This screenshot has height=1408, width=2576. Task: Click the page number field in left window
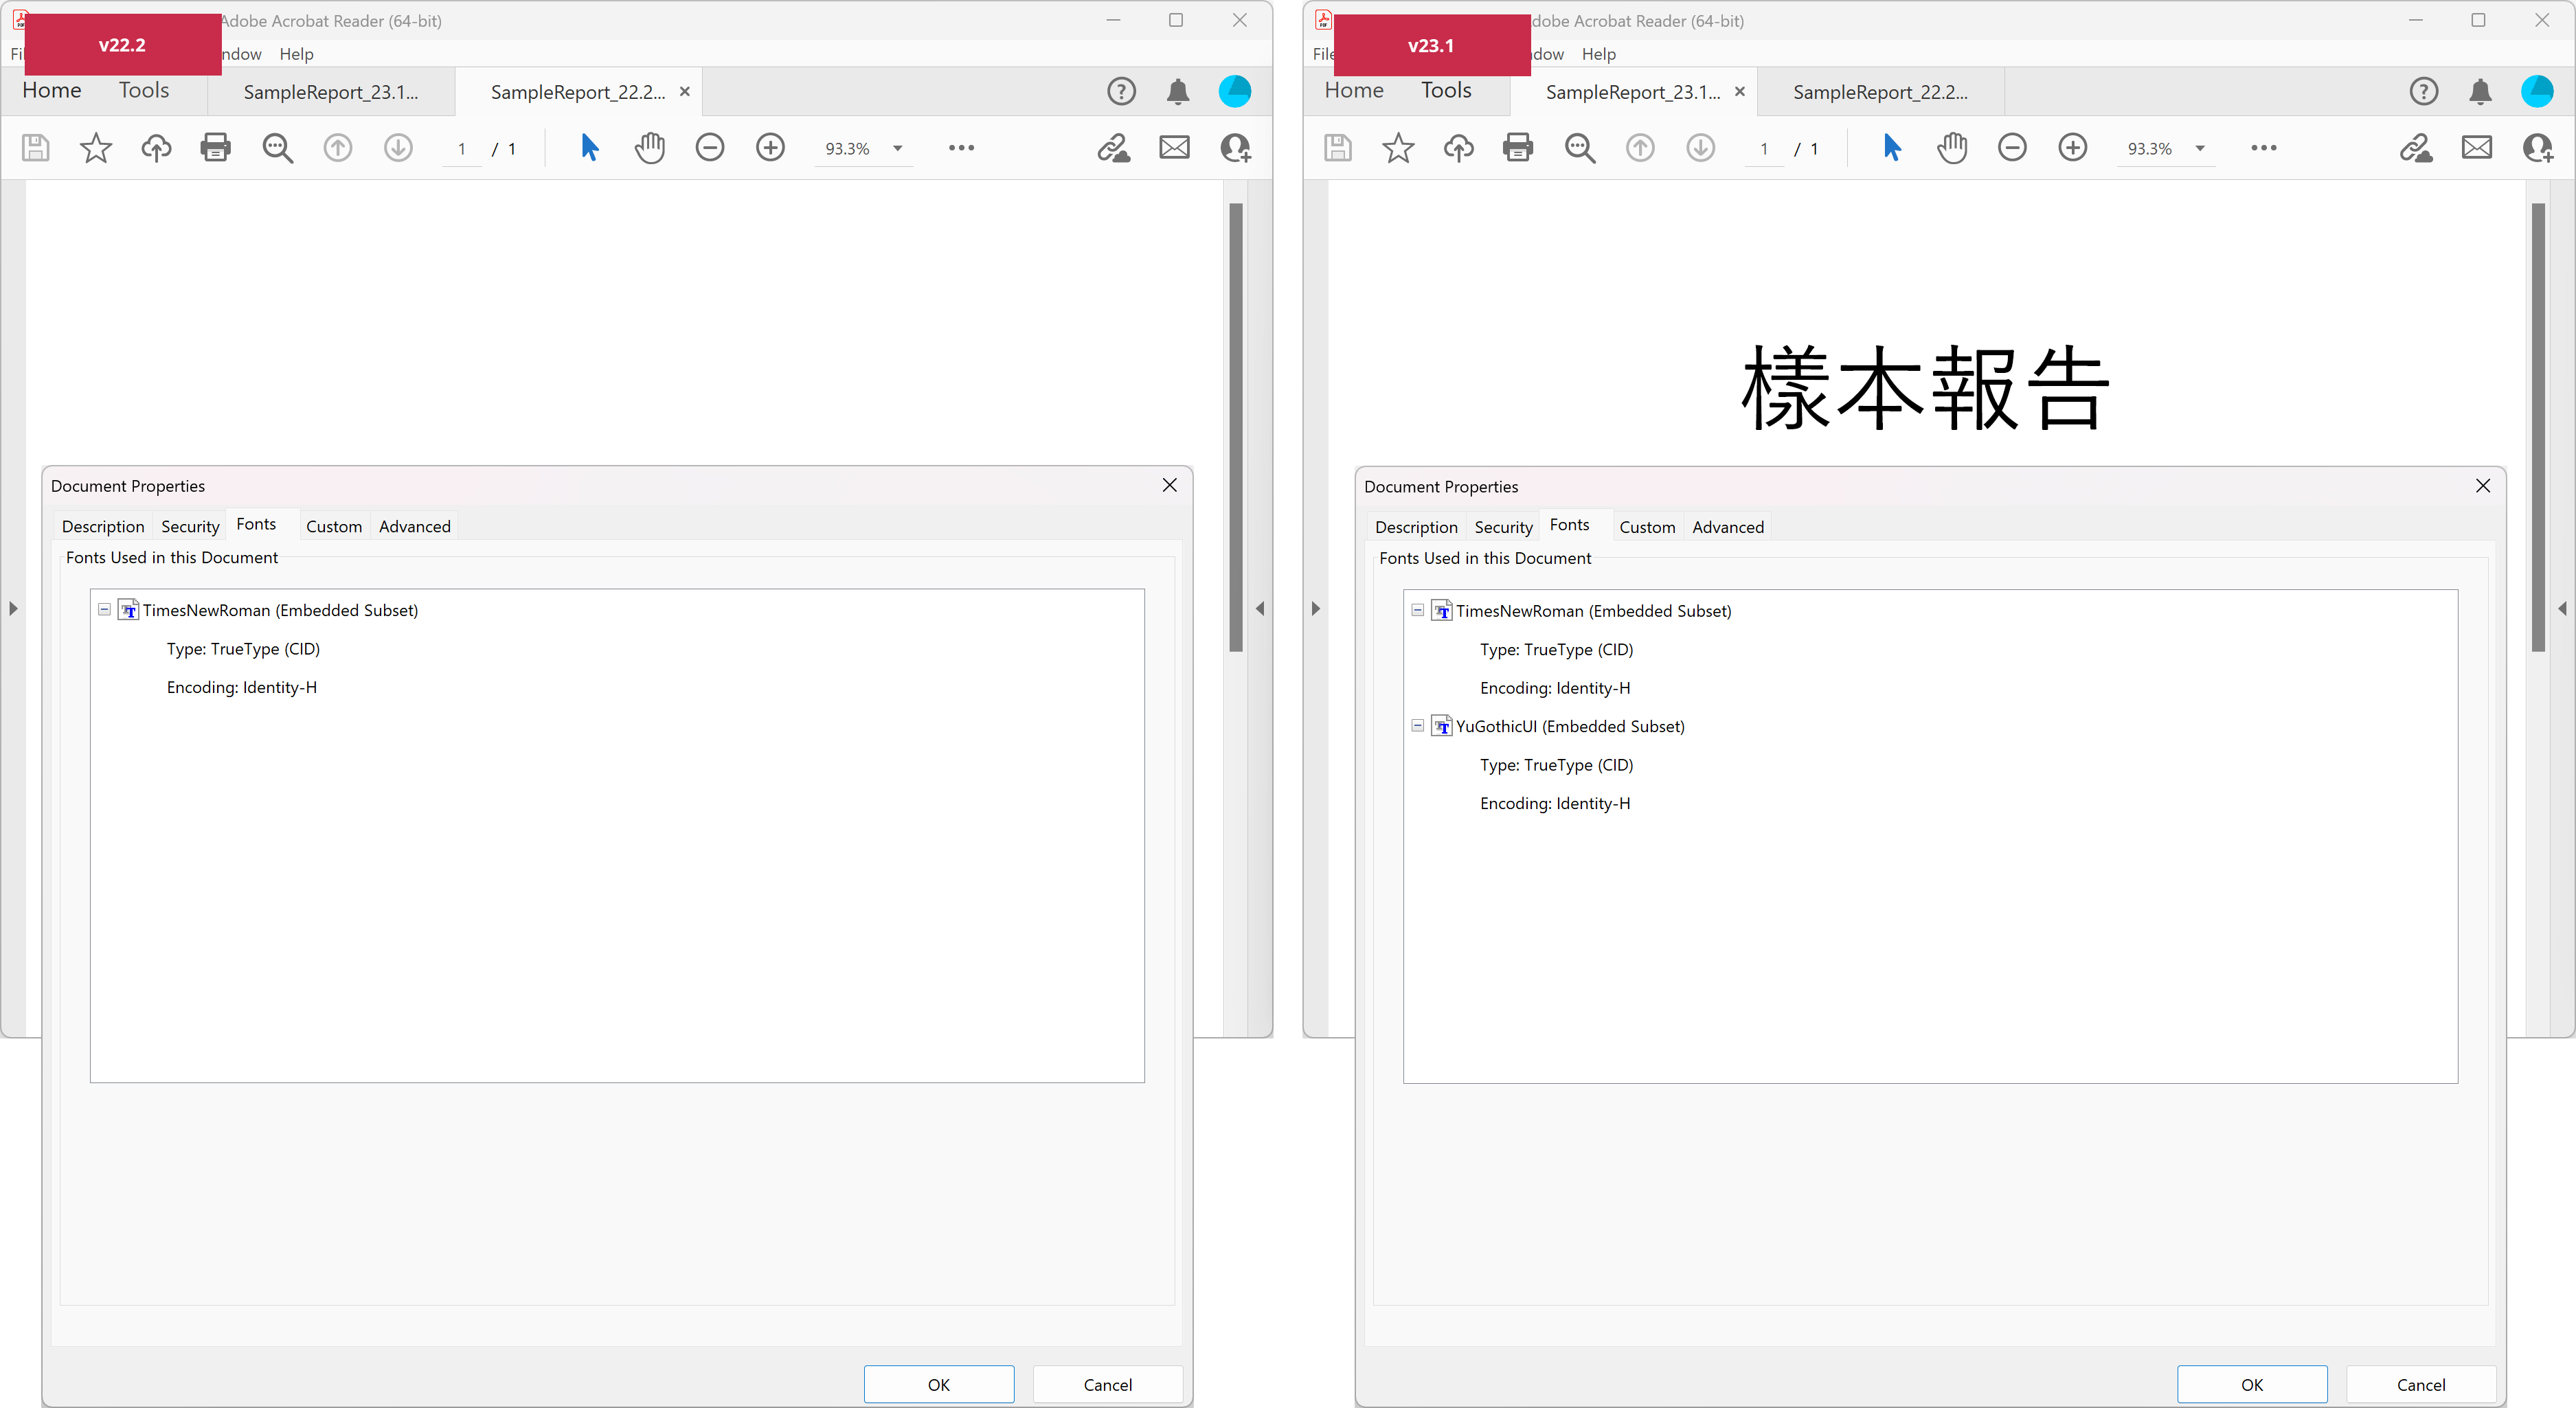[x=461, y=149]
